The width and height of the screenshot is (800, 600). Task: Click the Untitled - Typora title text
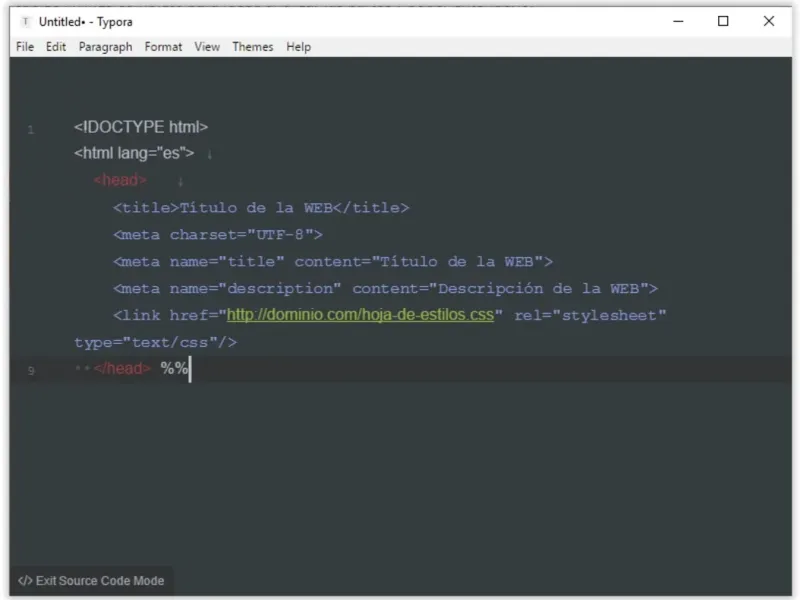[x=86, y=22]
